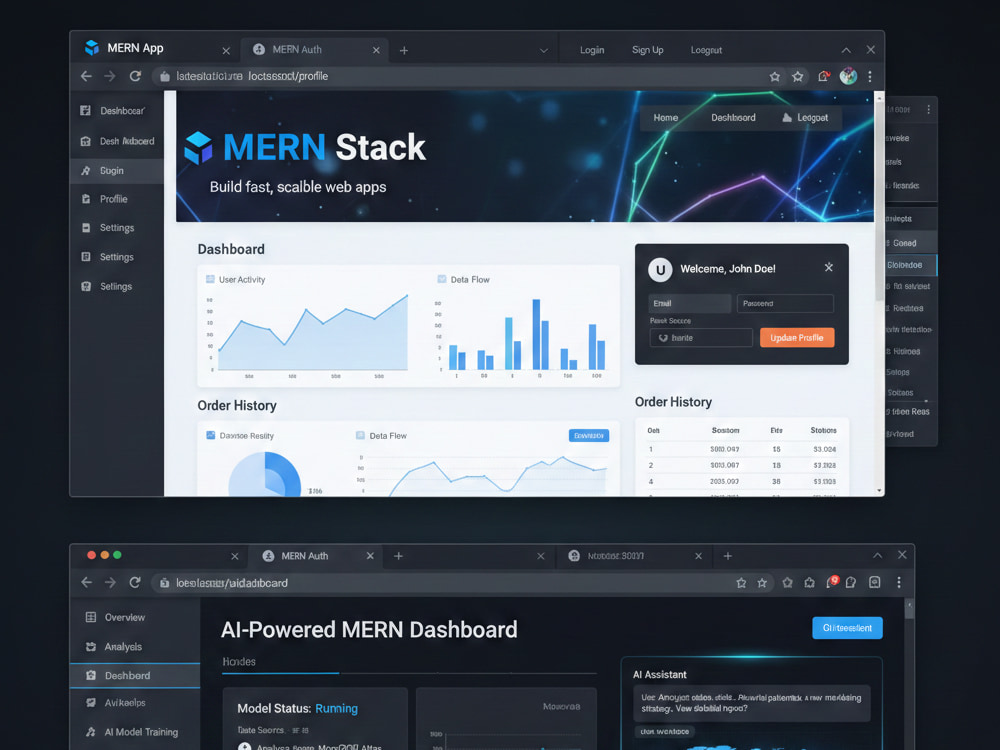This screenshot has height=750, width=1000.
Task: Switch to MERN Auth tab in top window
Action: (x=316, y=50)
